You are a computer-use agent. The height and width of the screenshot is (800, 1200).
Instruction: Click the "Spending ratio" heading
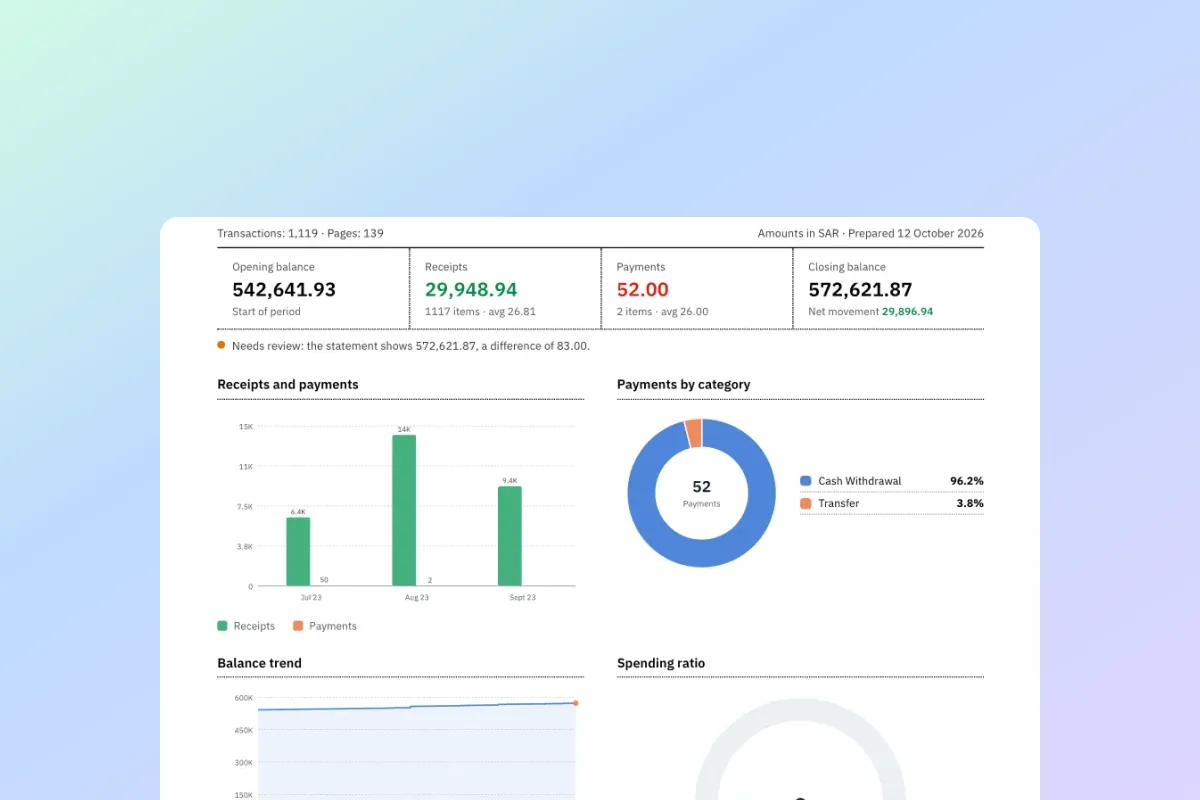click(661, 663)
